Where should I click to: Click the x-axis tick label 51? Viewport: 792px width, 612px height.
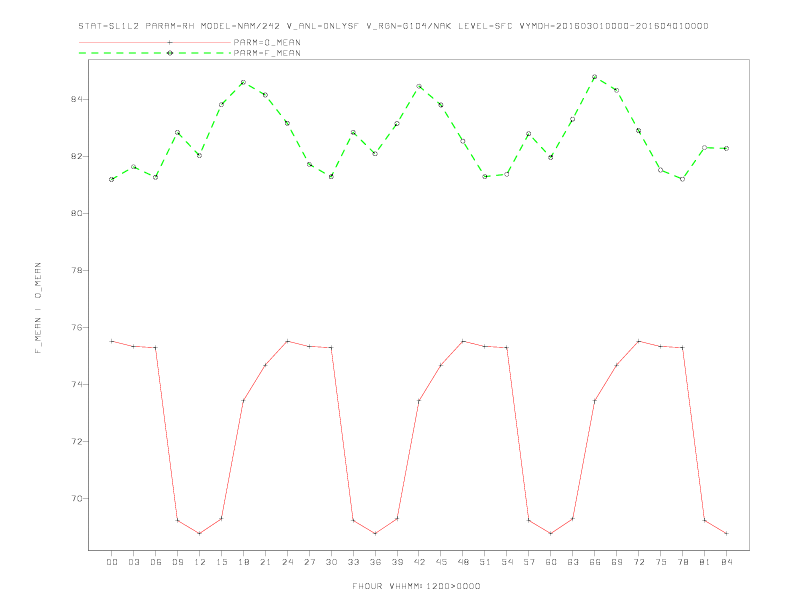485,562
